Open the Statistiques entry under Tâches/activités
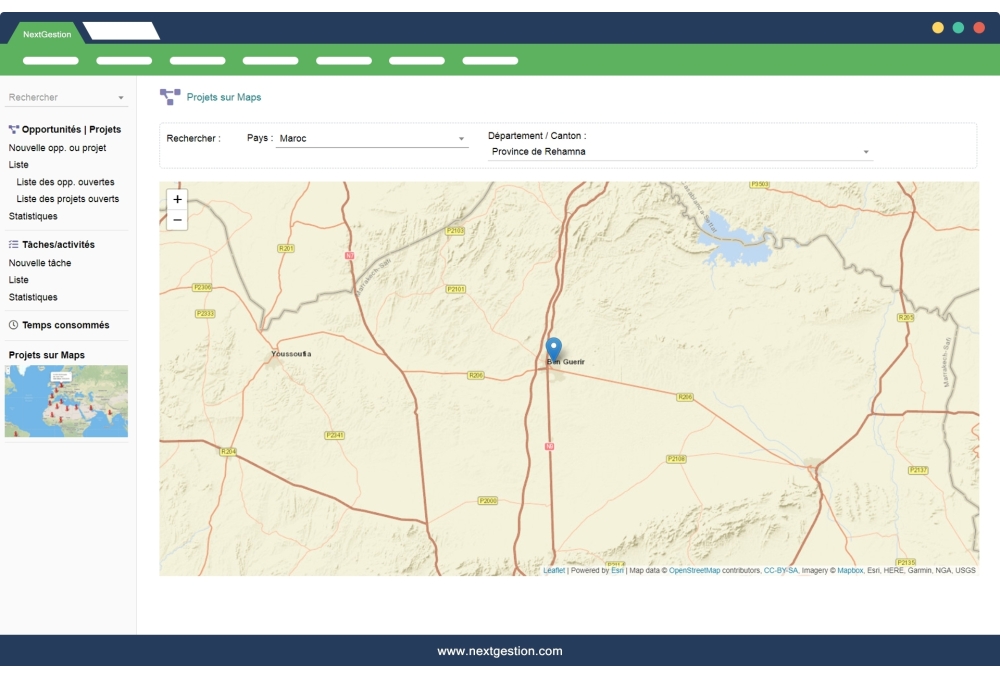1000x679 pixels. (x=31, y=297)
